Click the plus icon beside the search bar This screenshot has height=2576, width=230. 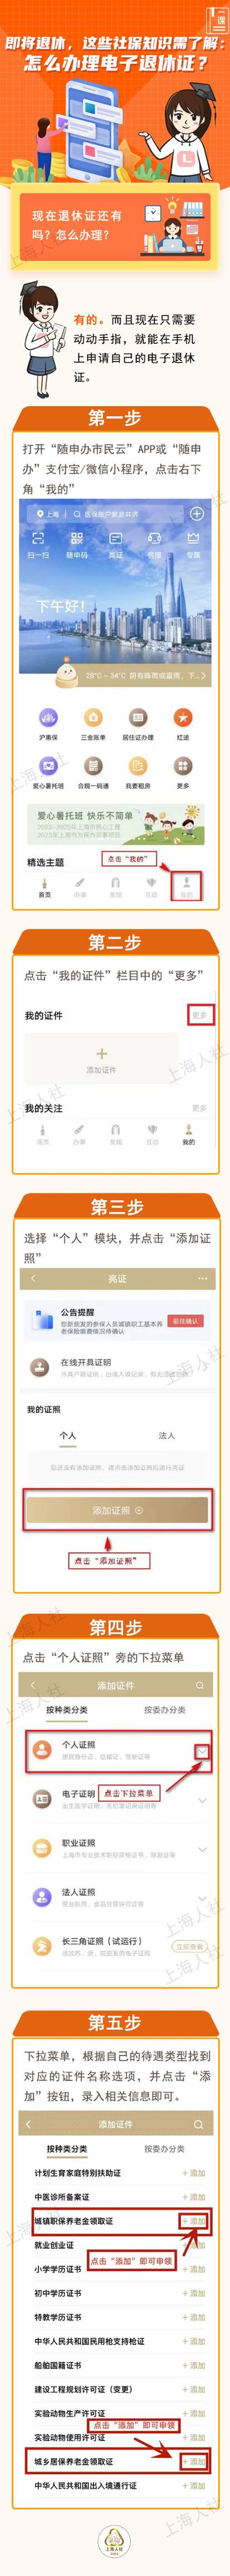(197, 513)
